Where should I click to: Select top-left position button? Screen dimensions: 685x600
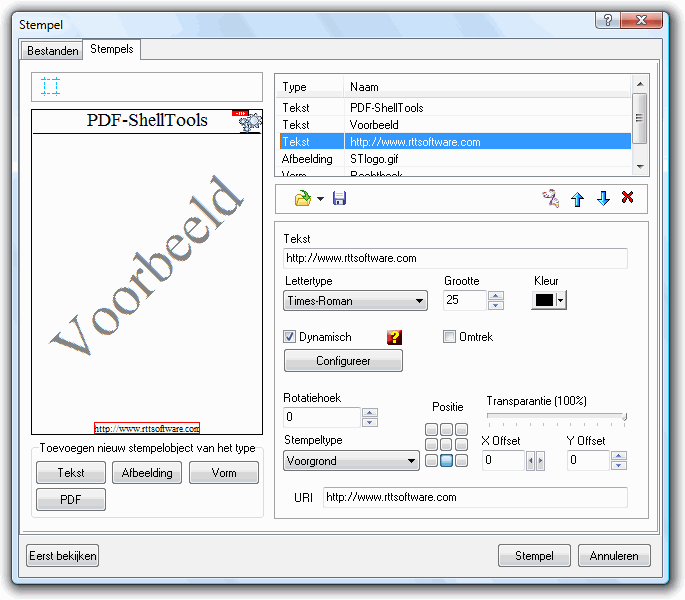[x=431, y=430]
